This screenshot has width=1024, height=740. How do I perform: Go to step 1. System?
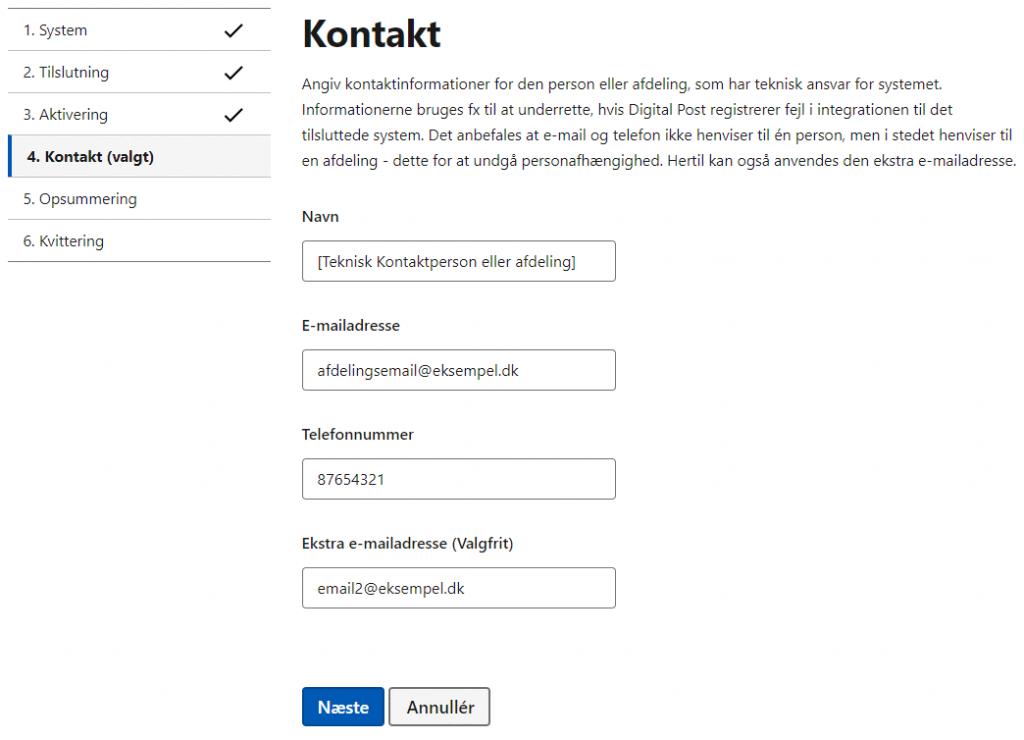pyautogui.click(x=139, y=30)
